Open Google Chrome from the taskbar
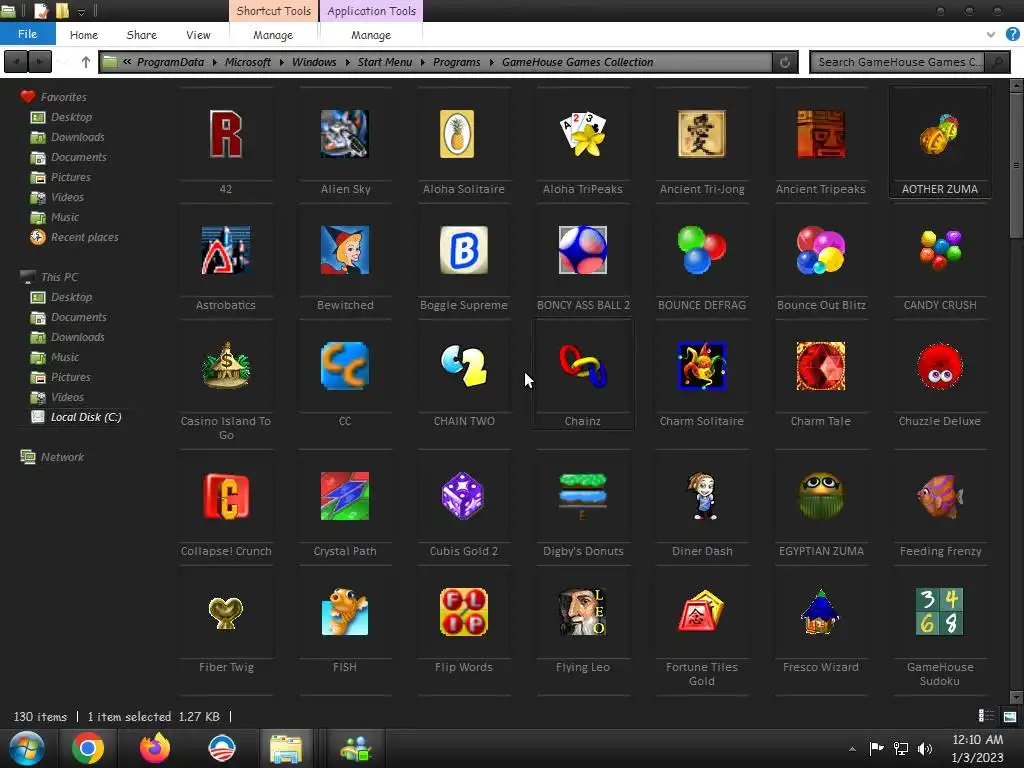This screenshot has width=1024, height=768. 88,748
